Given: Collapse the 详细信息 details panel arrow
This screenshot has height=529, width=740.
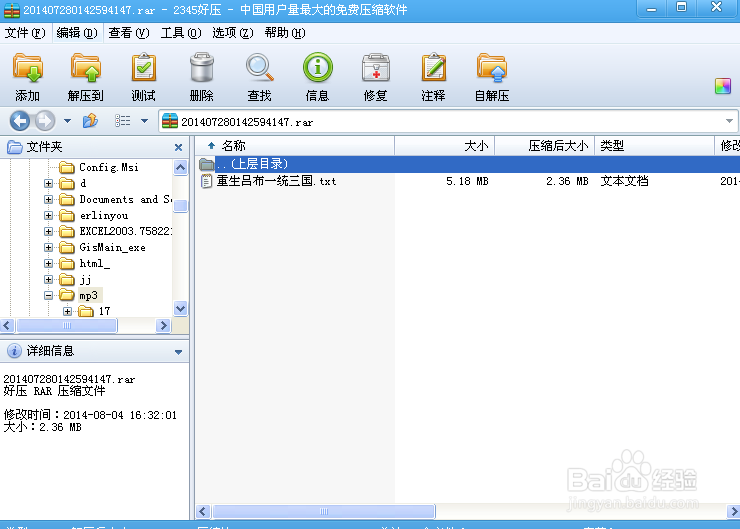Looking at the screenshot, I should click(x=178, y=352).
